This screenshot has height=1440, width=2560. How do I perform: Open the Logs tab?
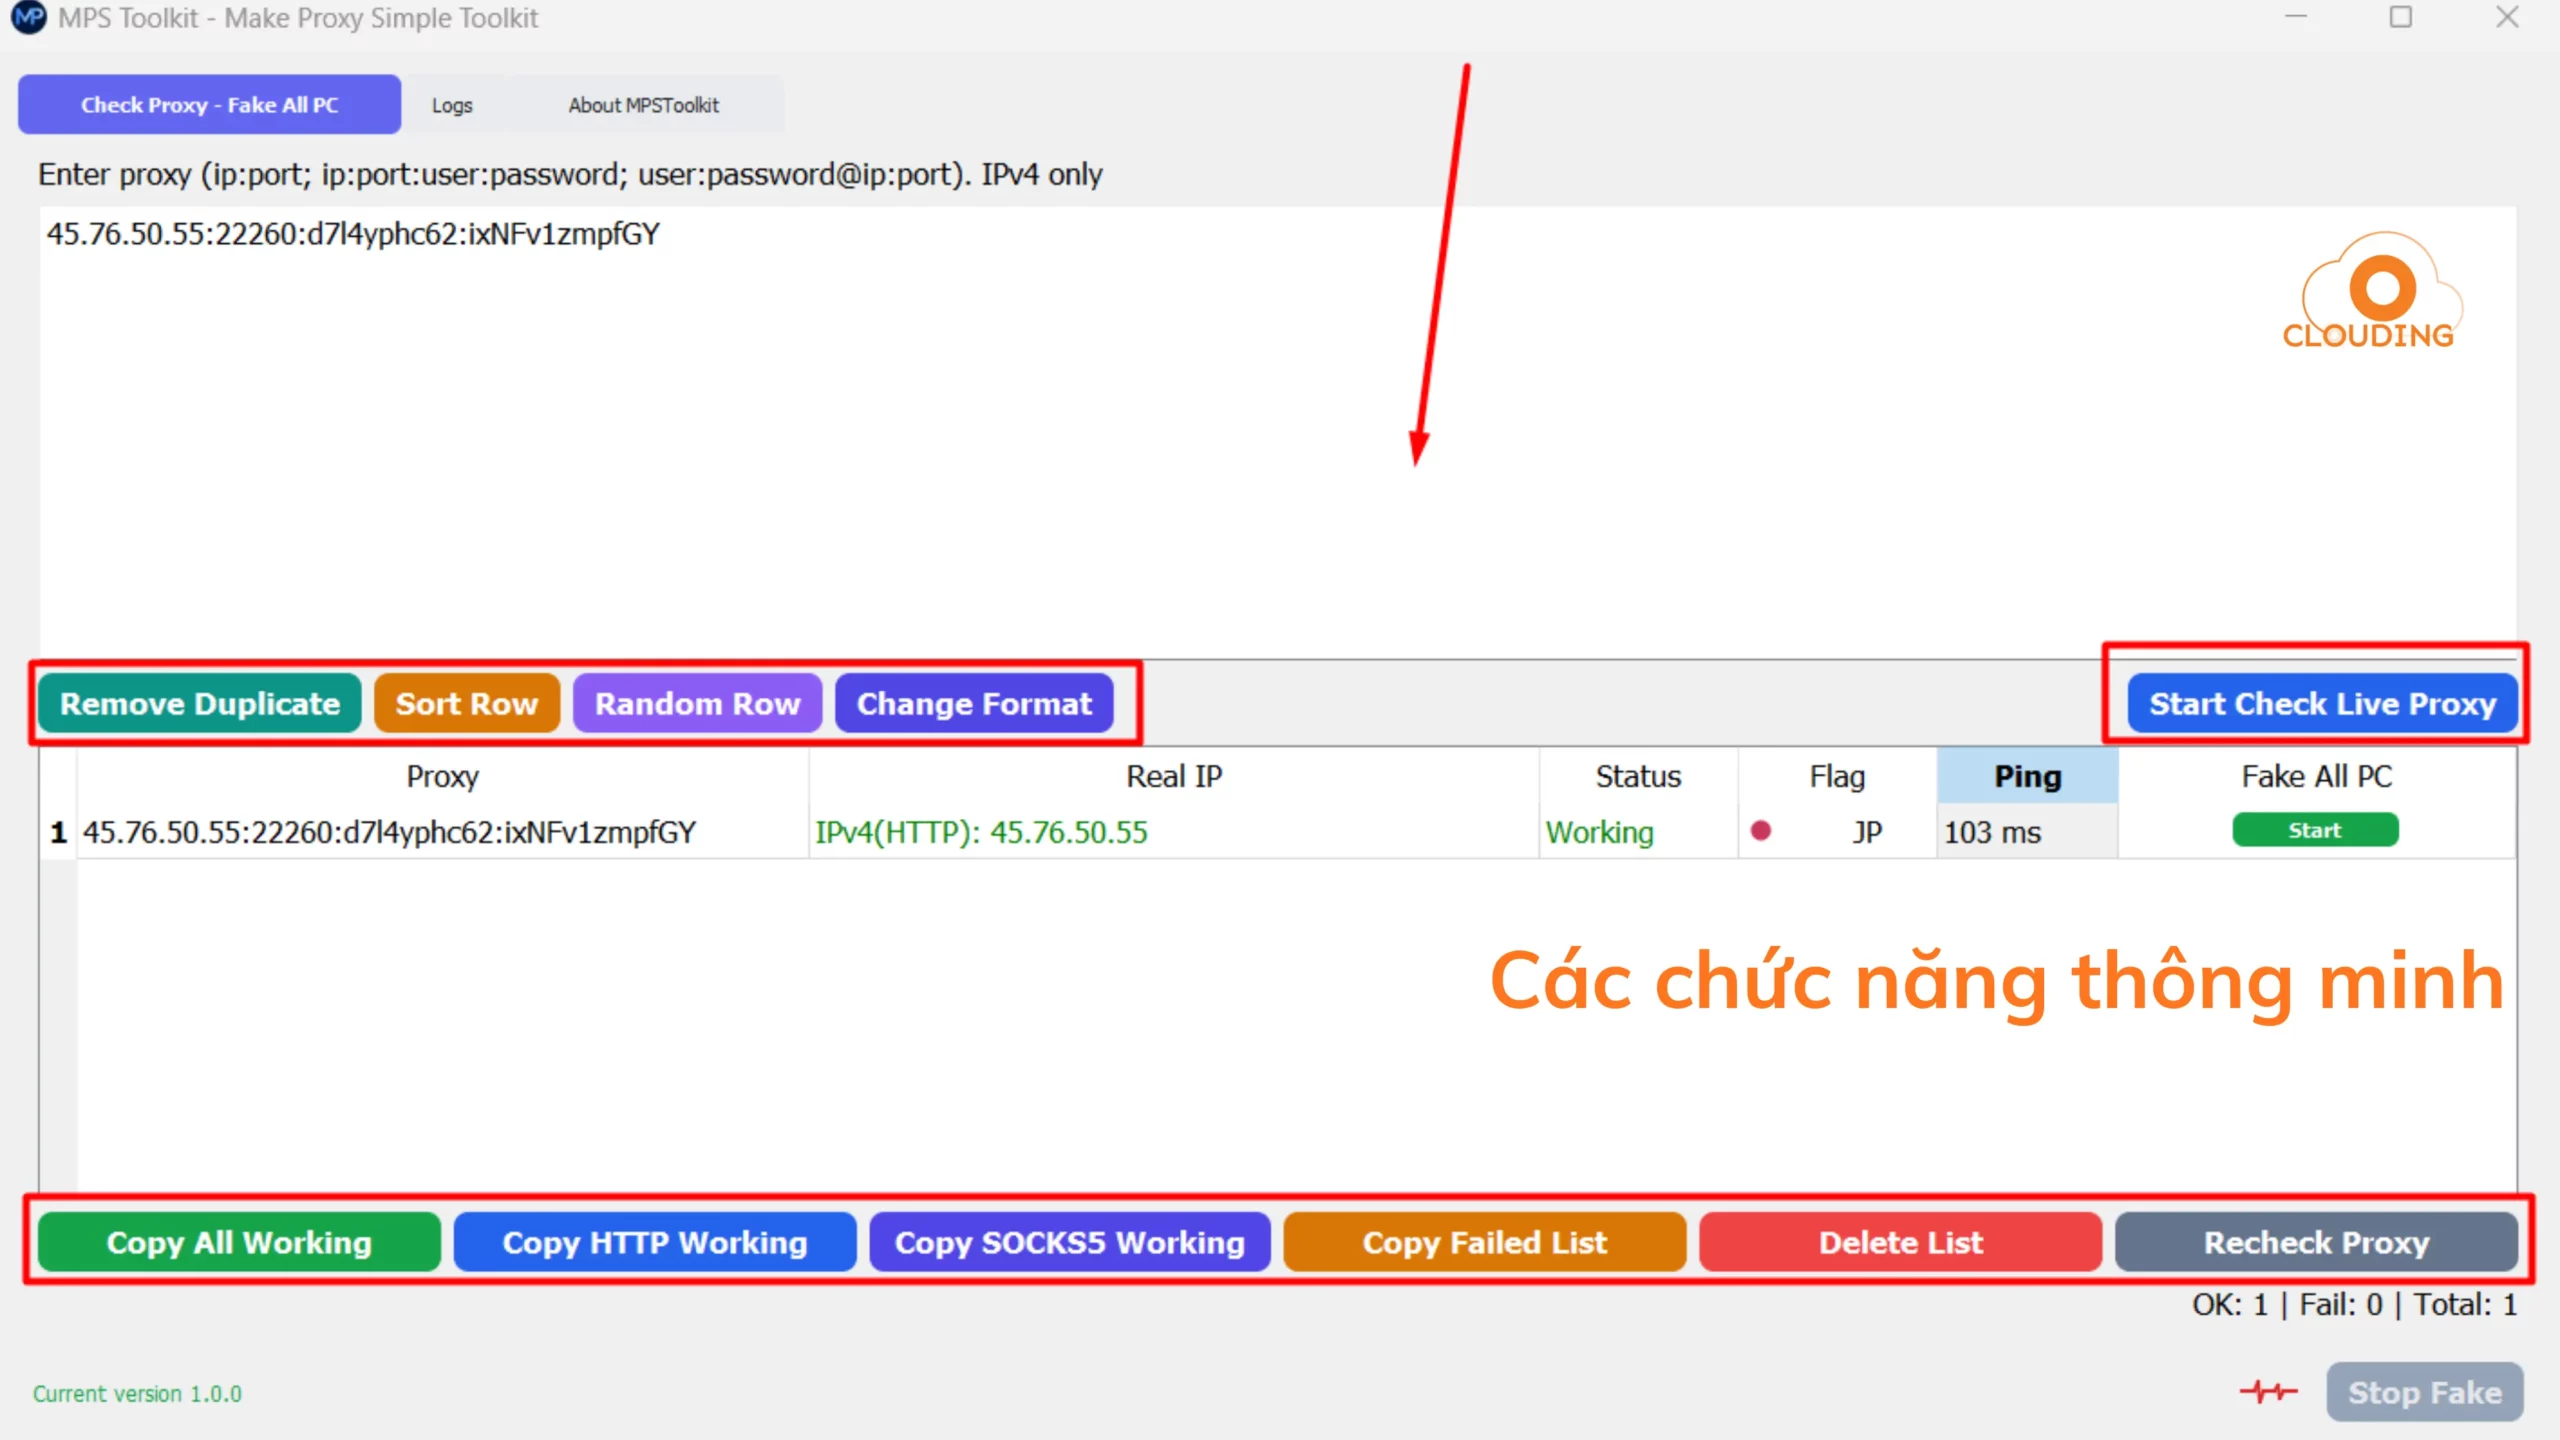tap(452, 105)
